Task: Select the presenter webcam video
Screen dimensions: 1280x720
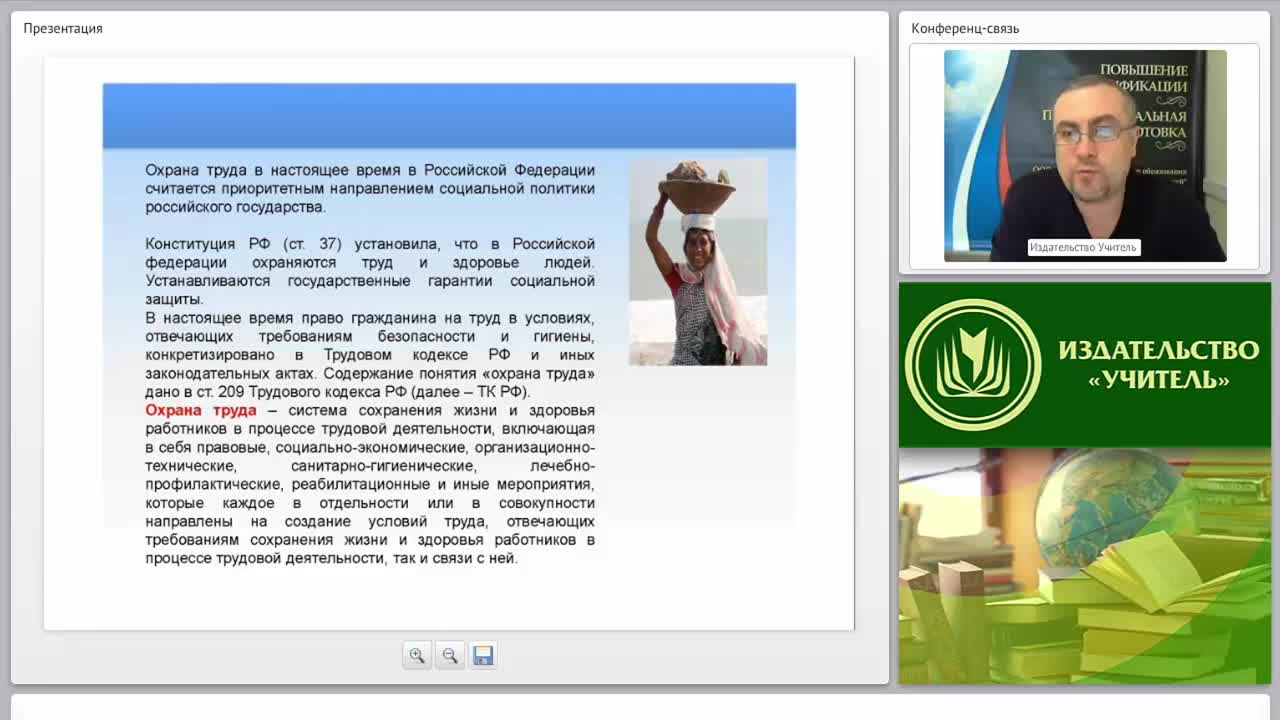Action: (x=1085, y=156)
